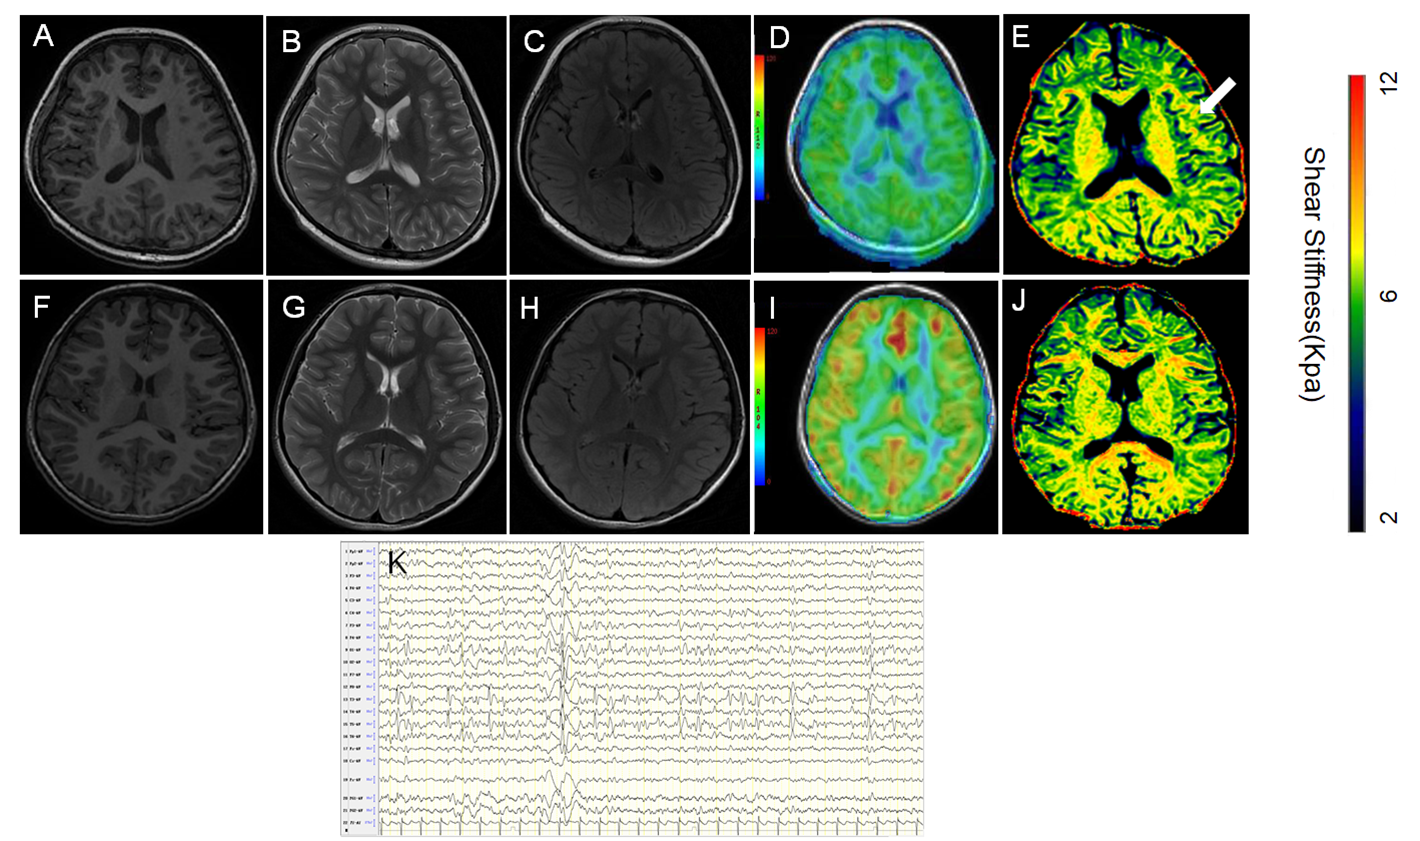The height and width of the screenshot is (841, 1420).
Task: Click the small color bar beside panel D
Action: [x=763, y=126]
